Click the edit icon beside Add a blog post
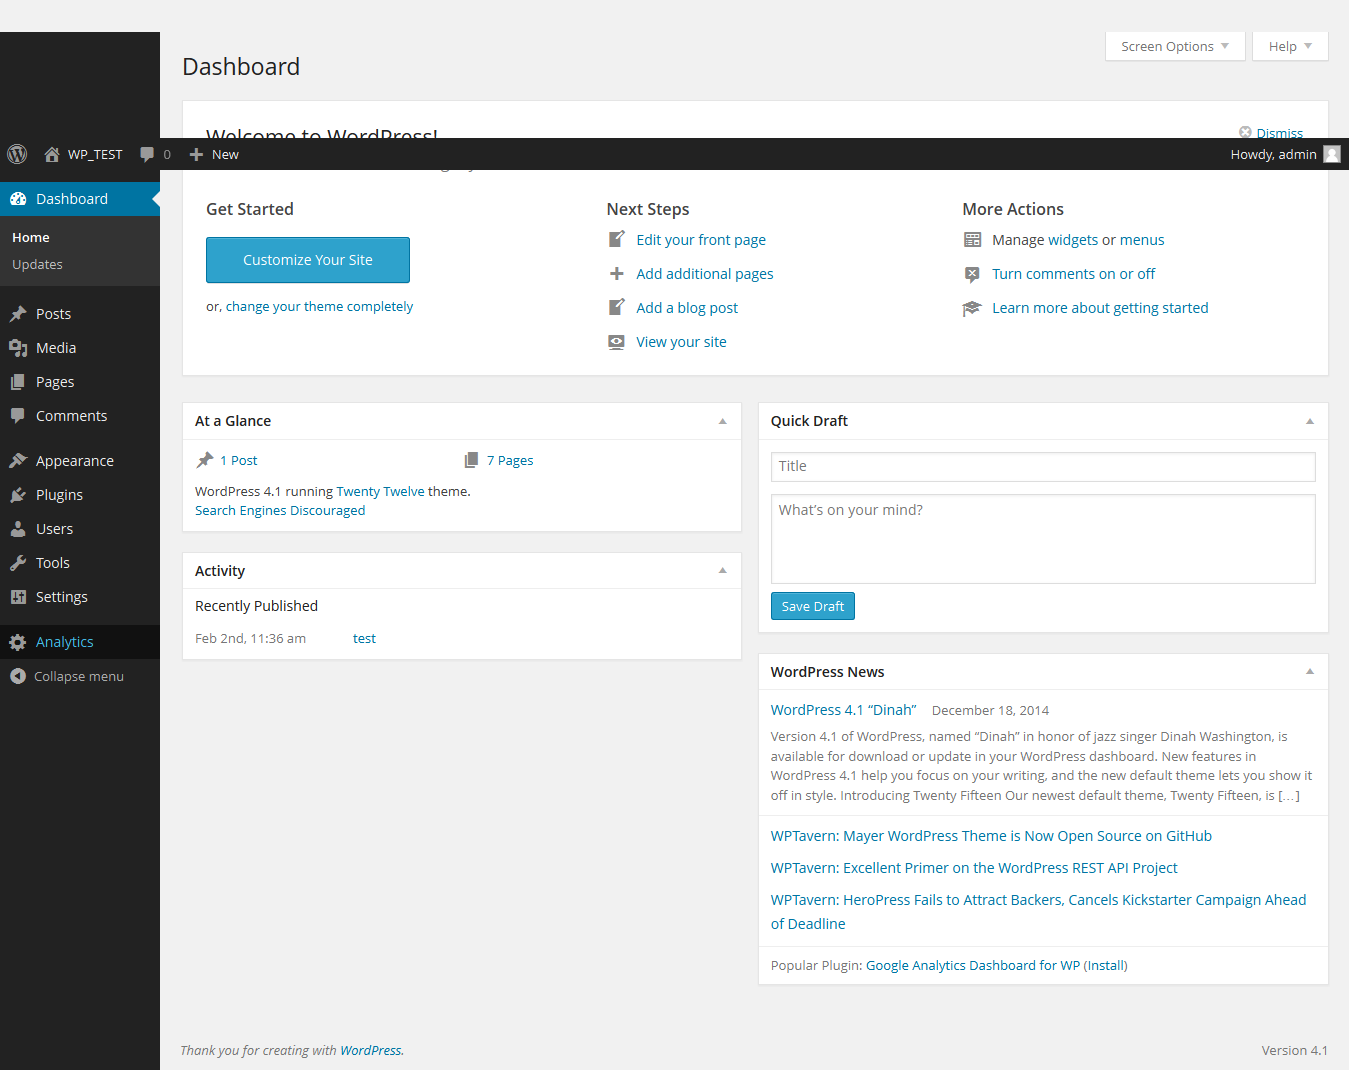 coord(617,308)
